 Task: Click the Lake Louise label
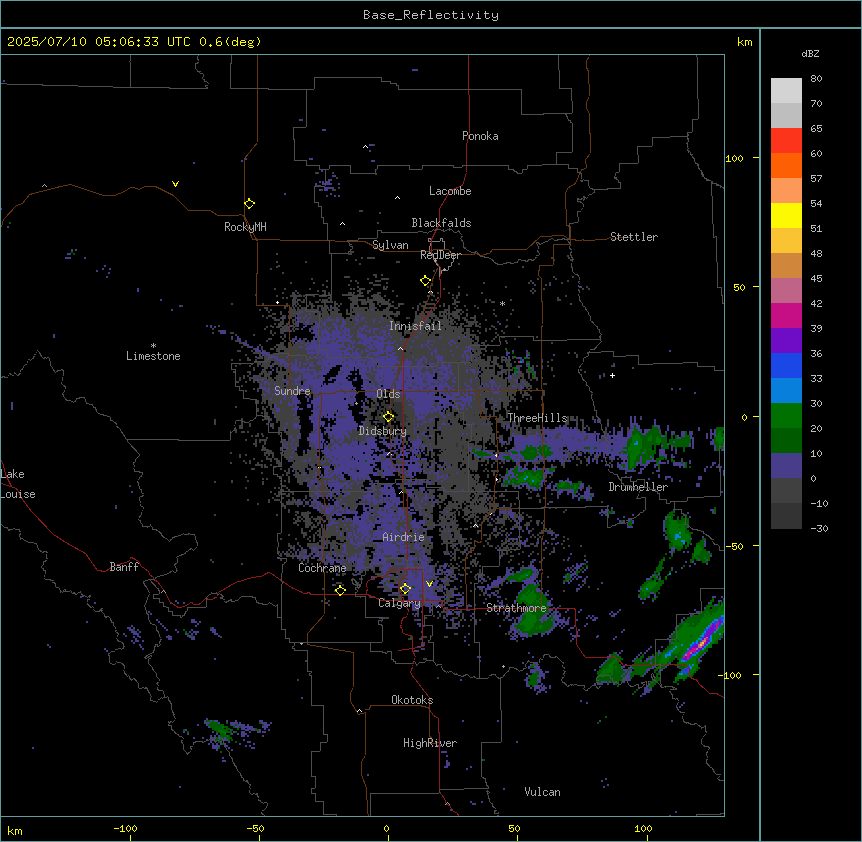pos(18,484)
